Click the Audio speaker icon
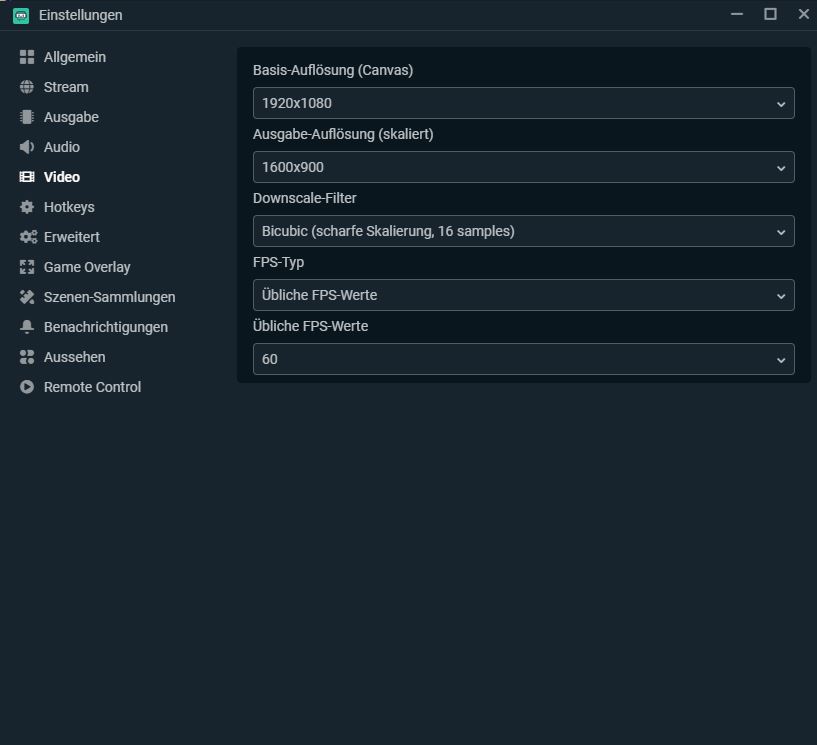This screenshot has width=817, height=745. point(27,147)
